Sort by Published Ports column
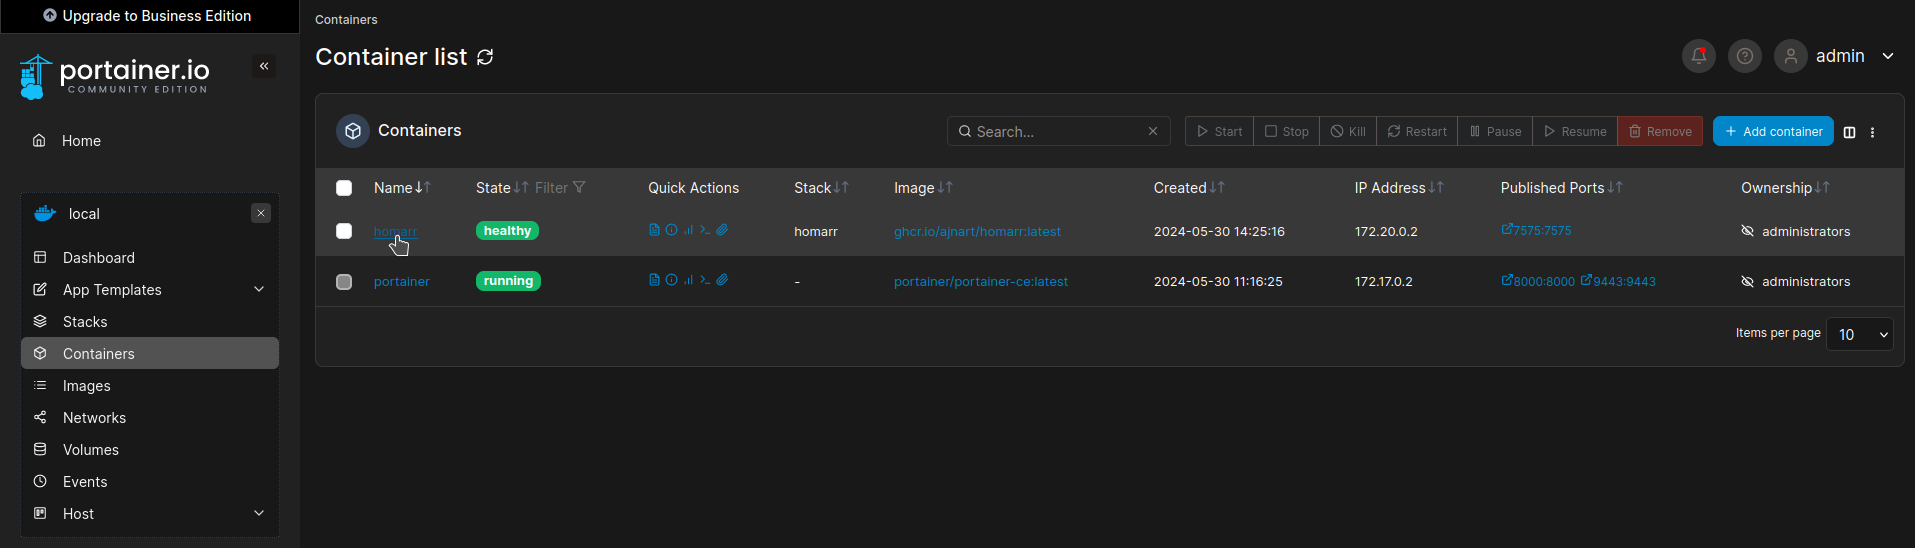The height and width of the screenshot is (548, 1915). (x=1561, y=188)
